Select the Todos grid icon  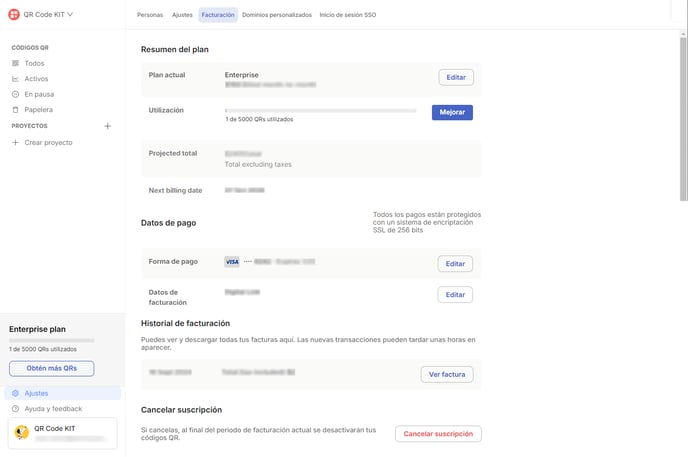(15, 63)
